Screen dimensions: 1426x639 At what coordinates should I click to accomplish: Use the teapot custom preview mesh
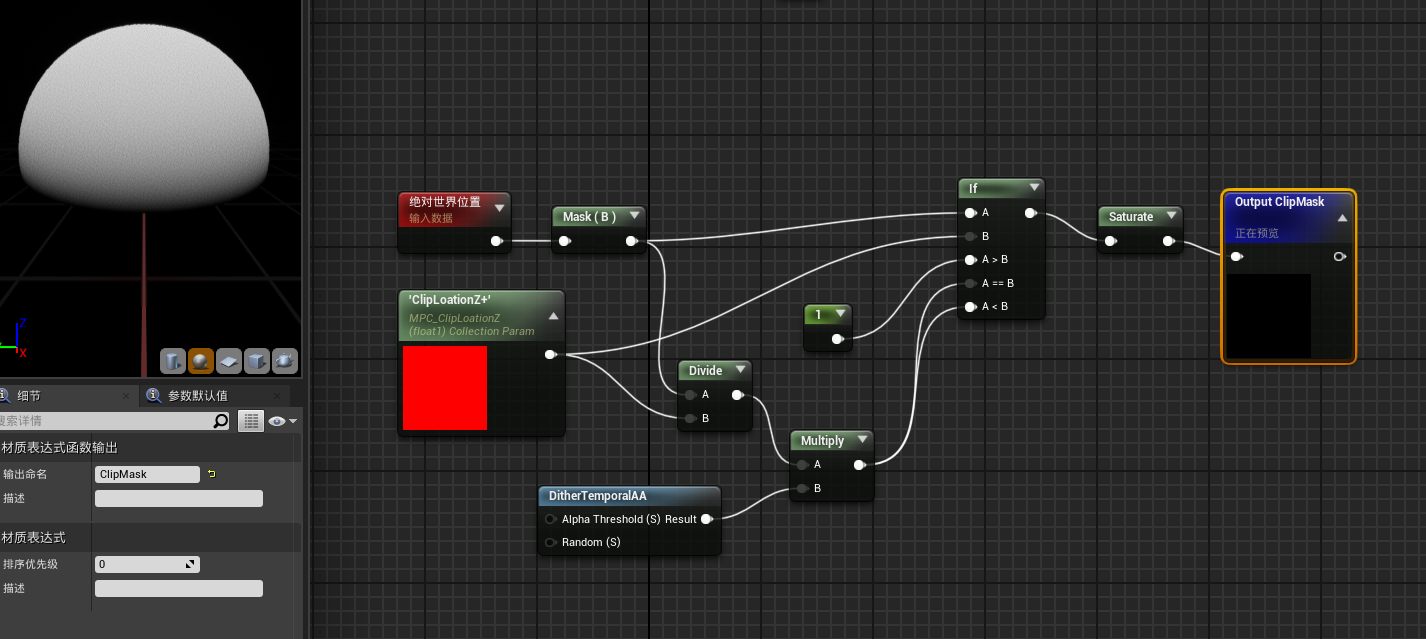click(285, 360)
